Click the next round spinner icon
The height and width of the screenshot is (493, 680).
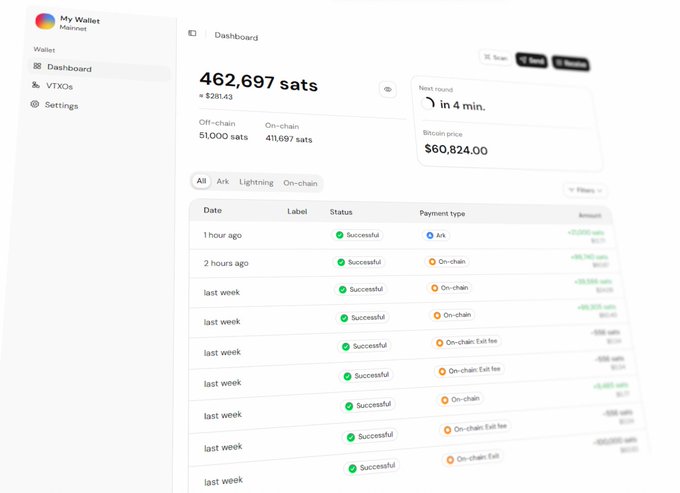click(428, 103)
